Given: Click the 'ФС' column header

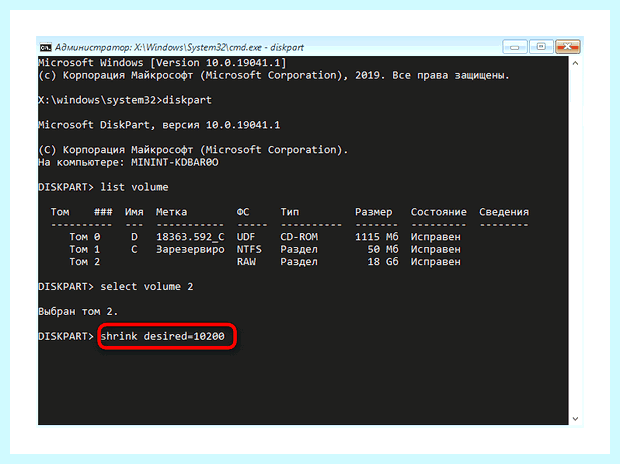Looking at the screenshot, I should [x=243, y=212].
